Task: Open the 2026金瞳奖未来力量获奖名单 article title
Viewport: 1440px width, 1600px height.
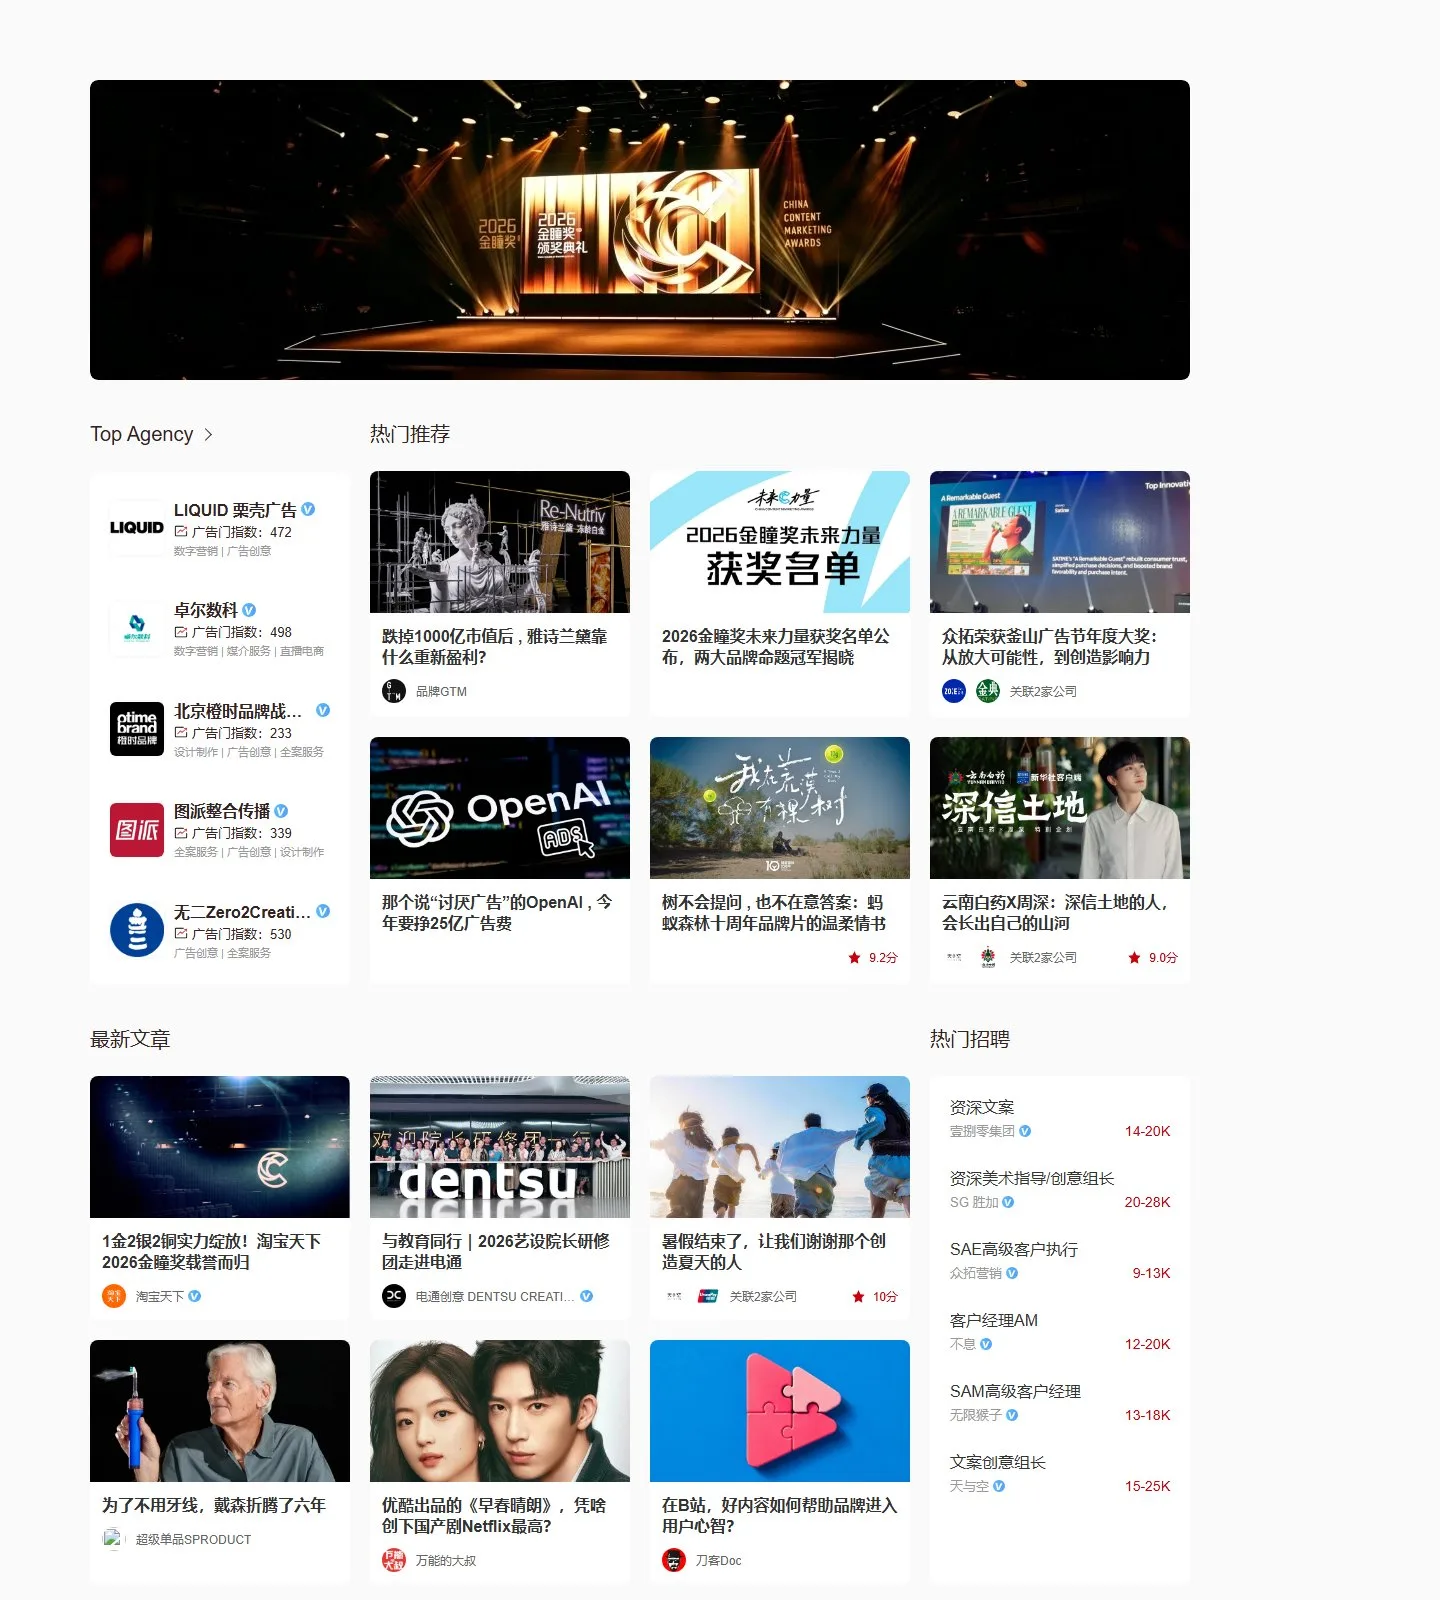Action: [775, 647]
